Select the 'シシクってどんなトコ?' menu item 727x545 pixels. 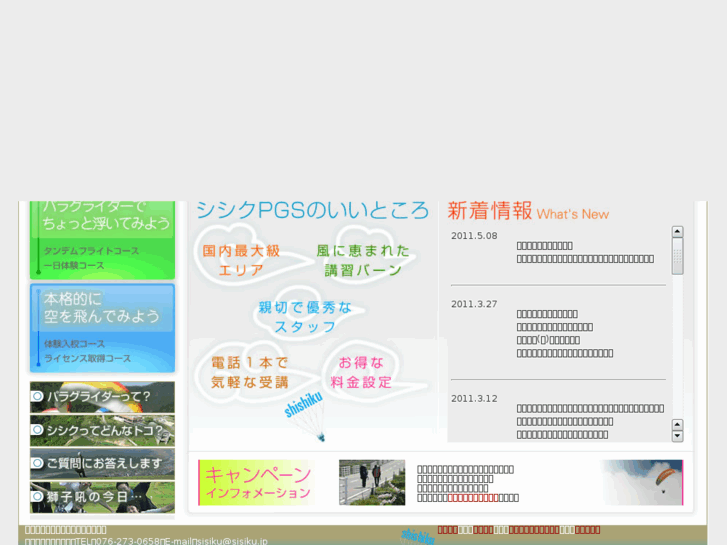pos(102,430)
